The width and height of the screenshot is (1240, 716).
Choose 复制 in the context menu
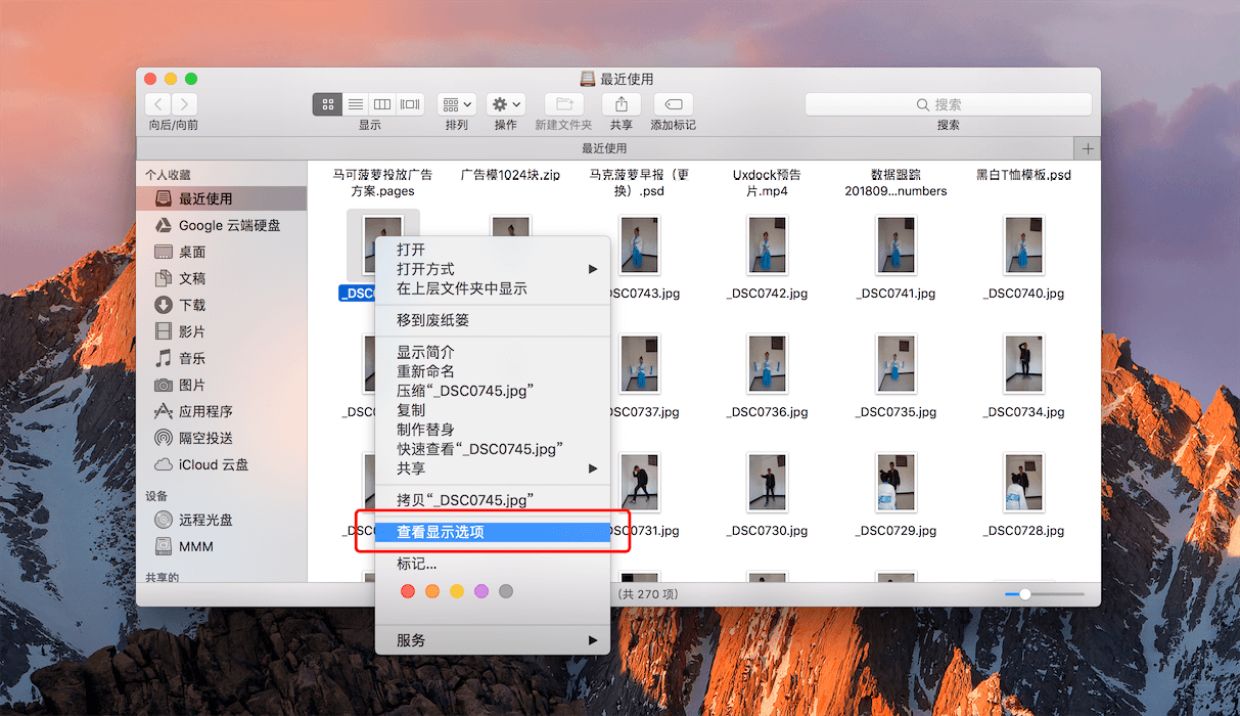click(x=492, y=410)
